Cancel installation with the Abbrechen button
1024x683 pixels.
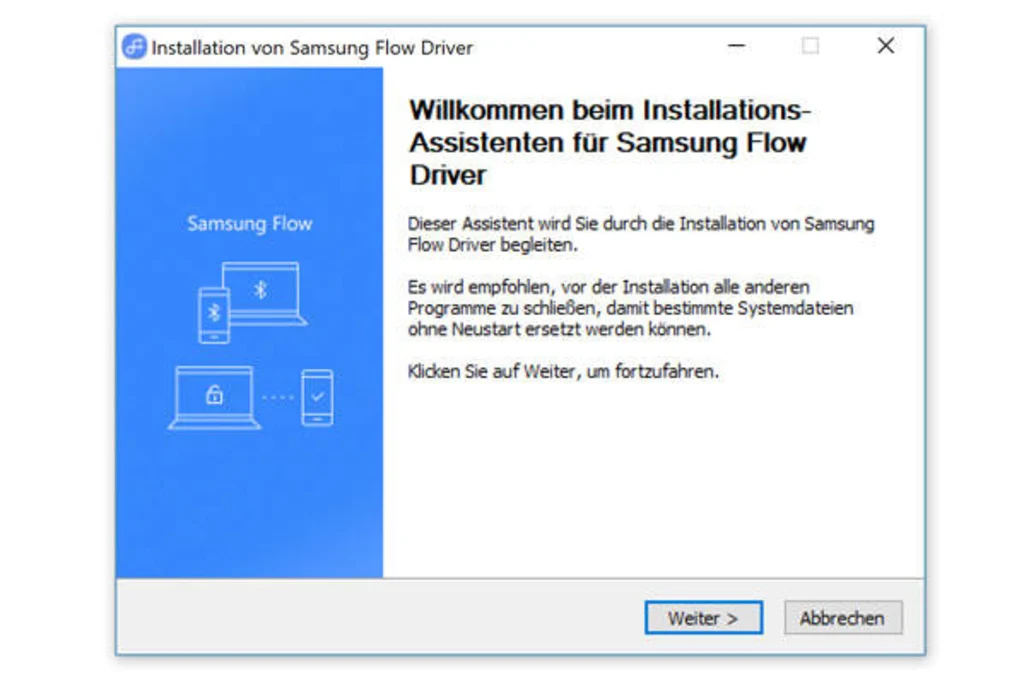842,617
